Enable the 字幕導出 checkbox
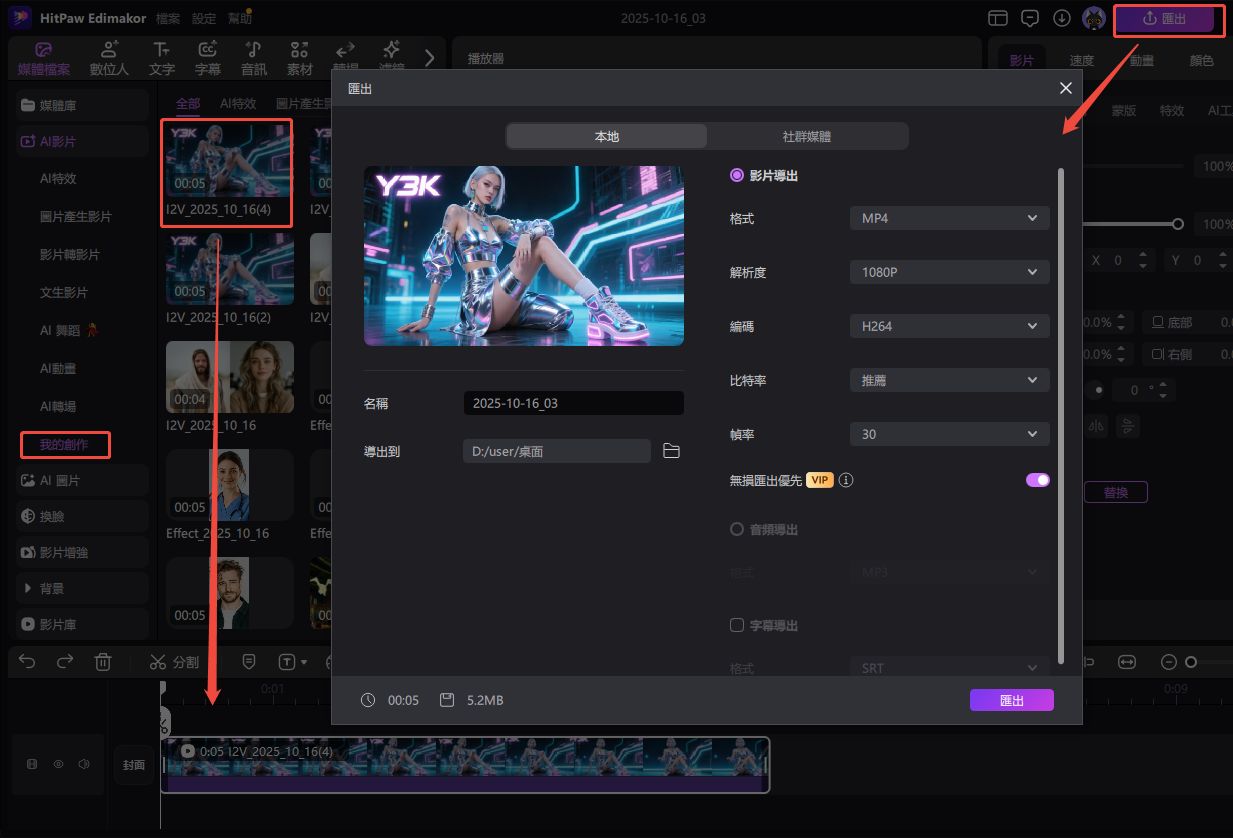This screenshot has height=838, width=1233. 737,625
